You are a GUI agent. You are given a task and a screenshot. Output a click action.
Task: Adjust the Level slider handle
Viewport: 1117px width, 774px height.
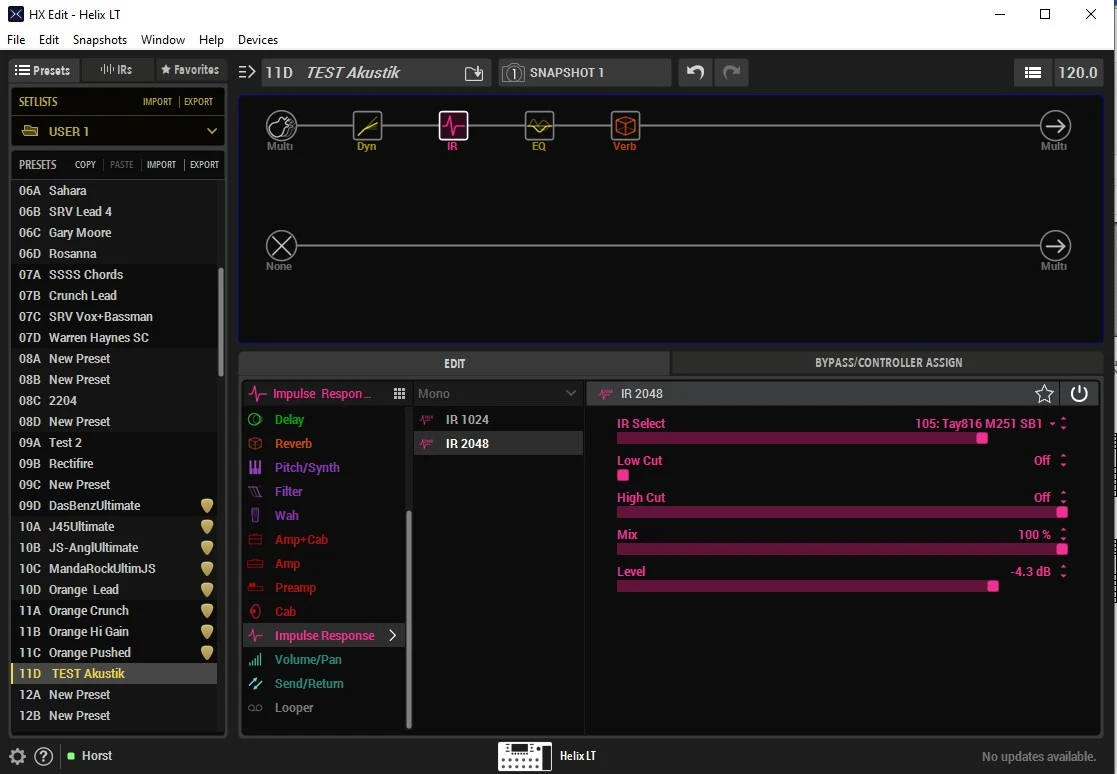click(993, 586)
